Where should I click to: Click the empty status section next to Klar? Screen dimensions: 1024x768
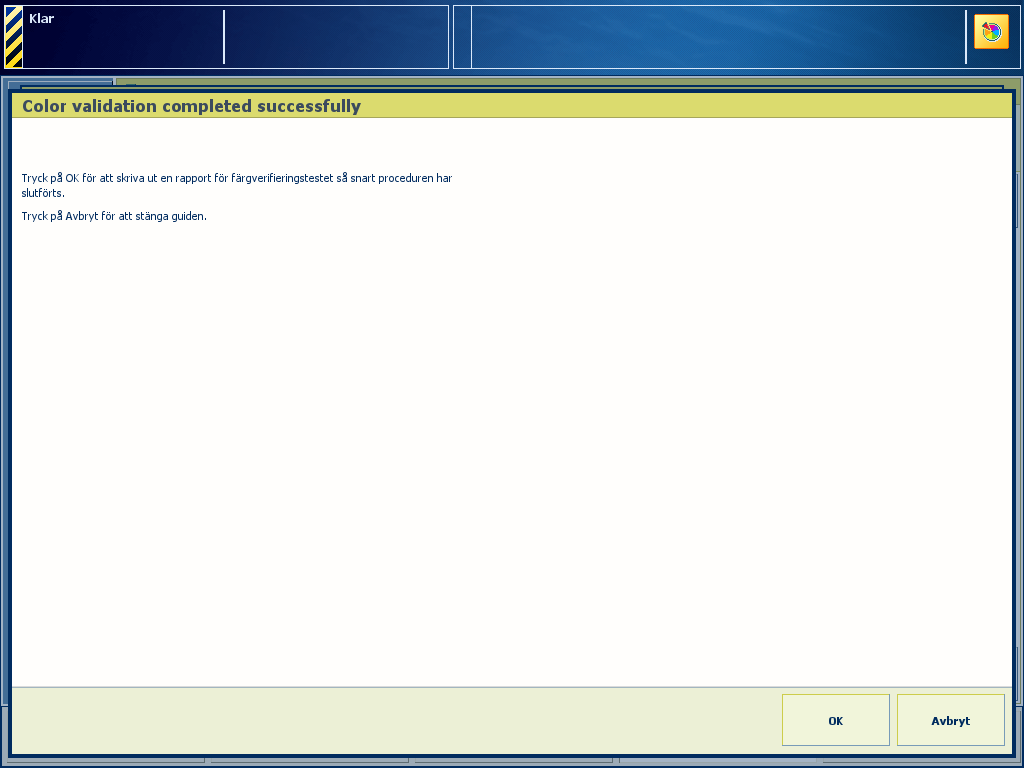(336, 37)
